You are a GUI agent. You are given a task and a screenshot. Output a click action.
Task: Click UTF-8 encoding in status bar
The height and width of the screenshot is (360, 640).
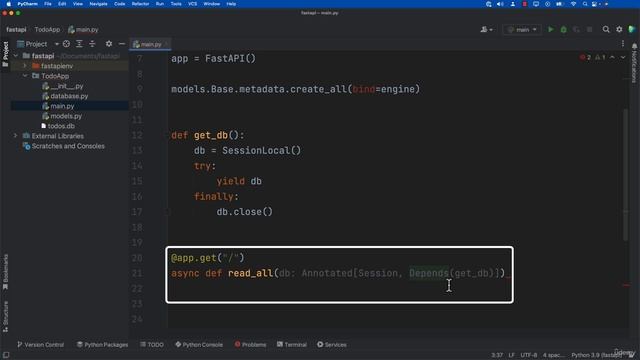pyautogui.click(x=529, y=355)
